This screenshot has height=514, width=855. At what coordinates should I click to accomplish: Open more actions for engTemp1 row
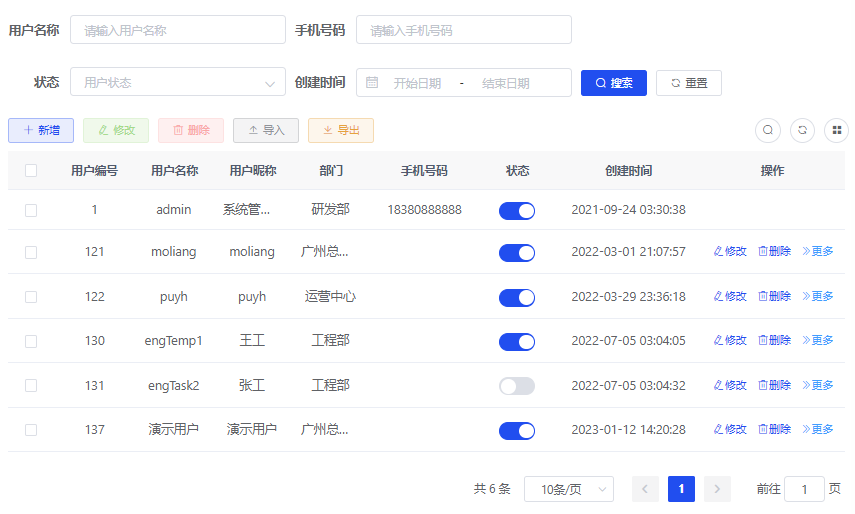tap(817, 341)
